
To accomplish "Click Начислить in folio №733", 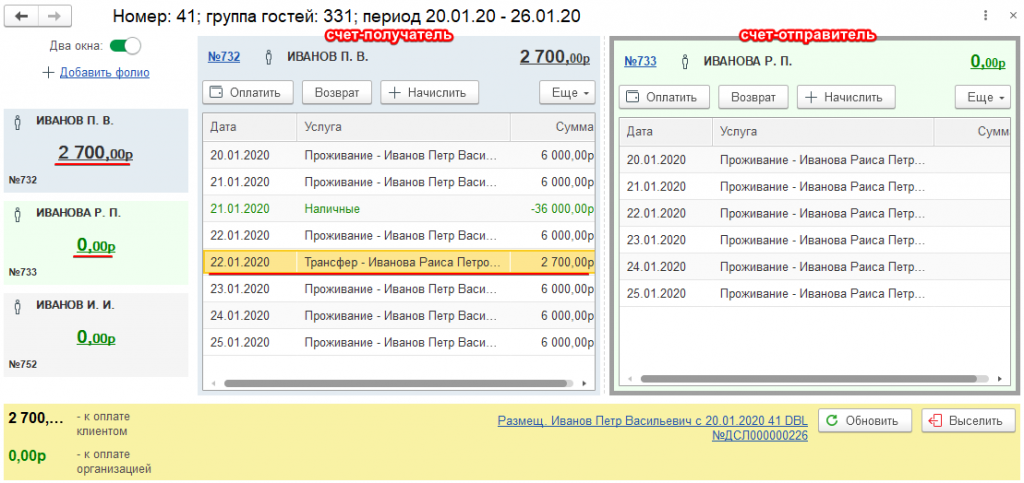I will pyautogui.click(x=846, y=97).
